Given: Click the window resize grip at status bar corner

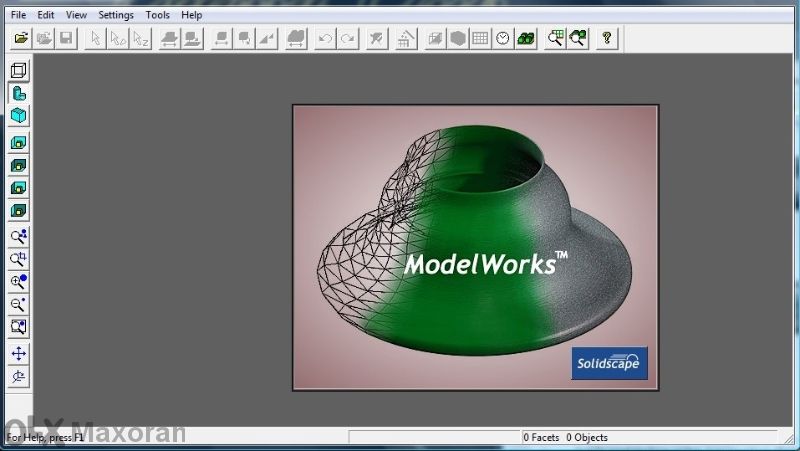Looking at the screenshot, I should point(788,438).
